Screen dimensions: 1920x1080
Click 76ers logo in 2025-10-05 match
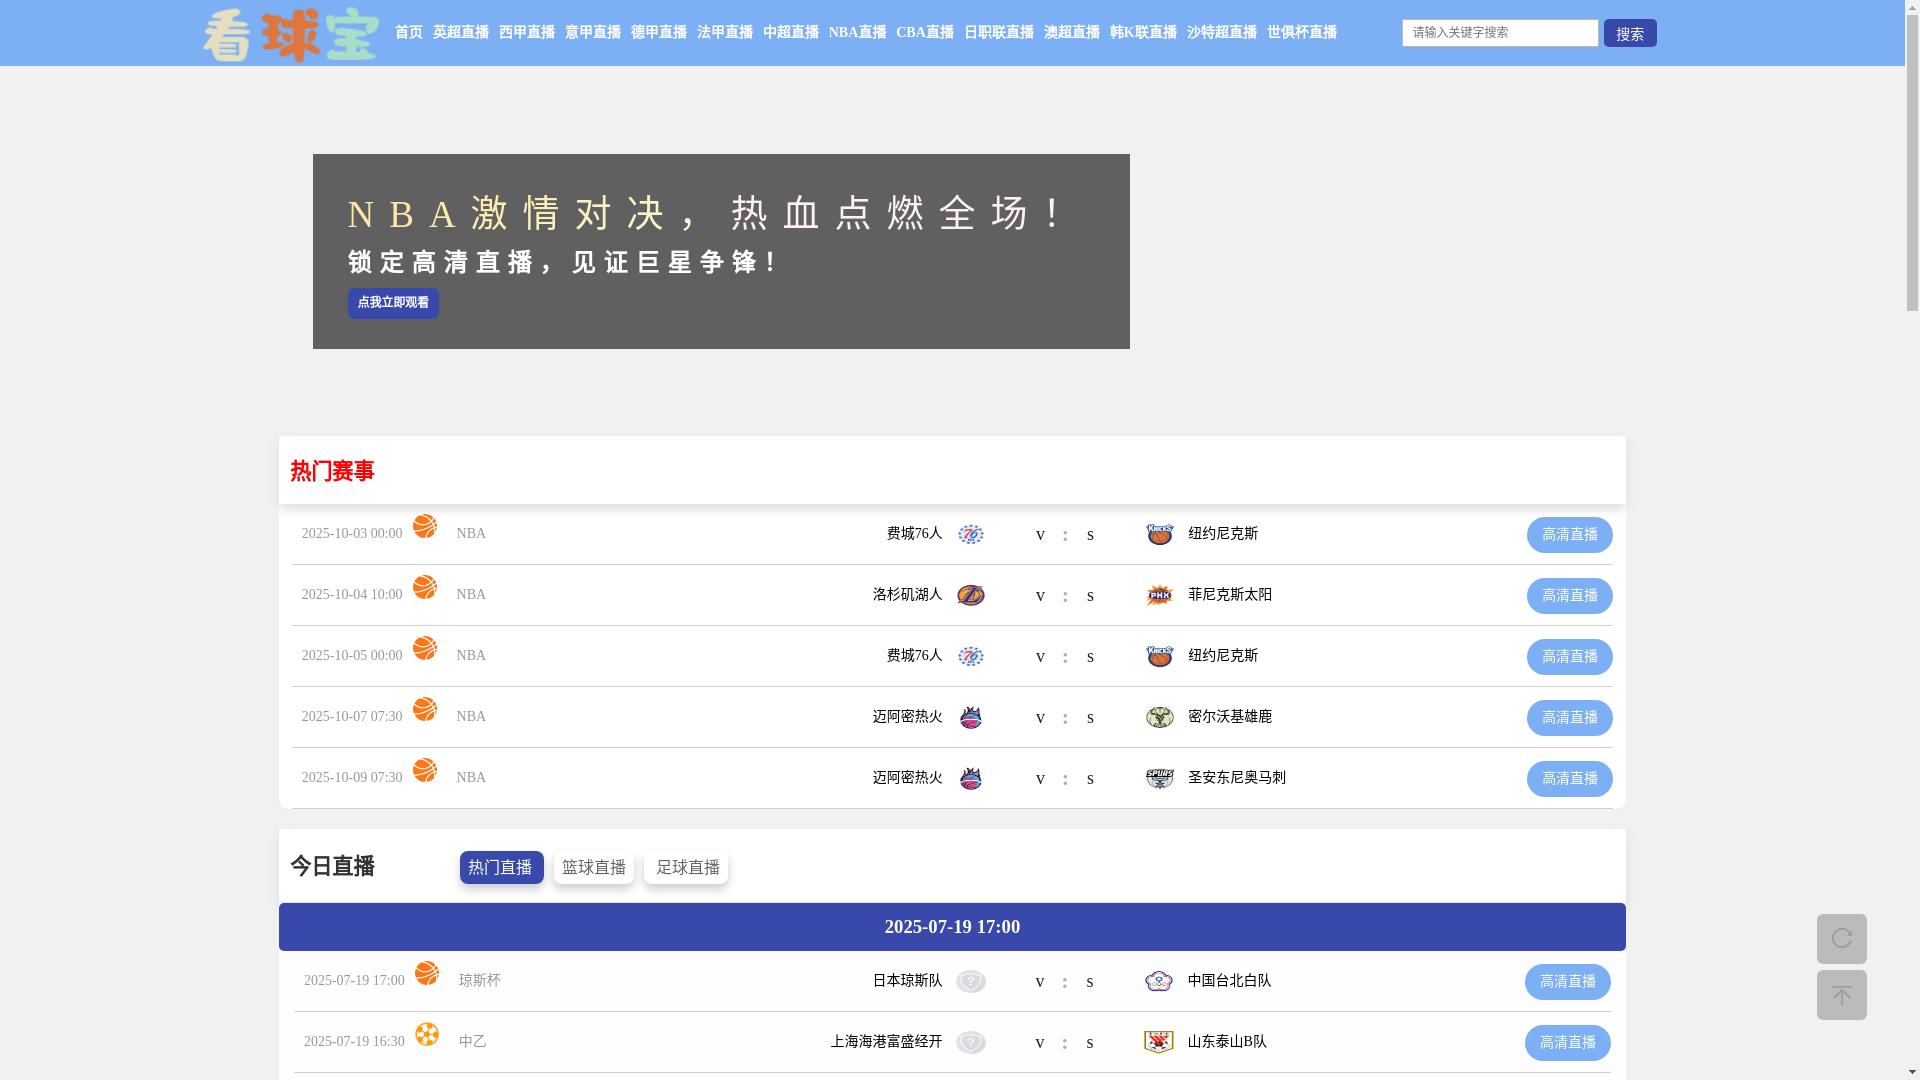tap(971, 656)
